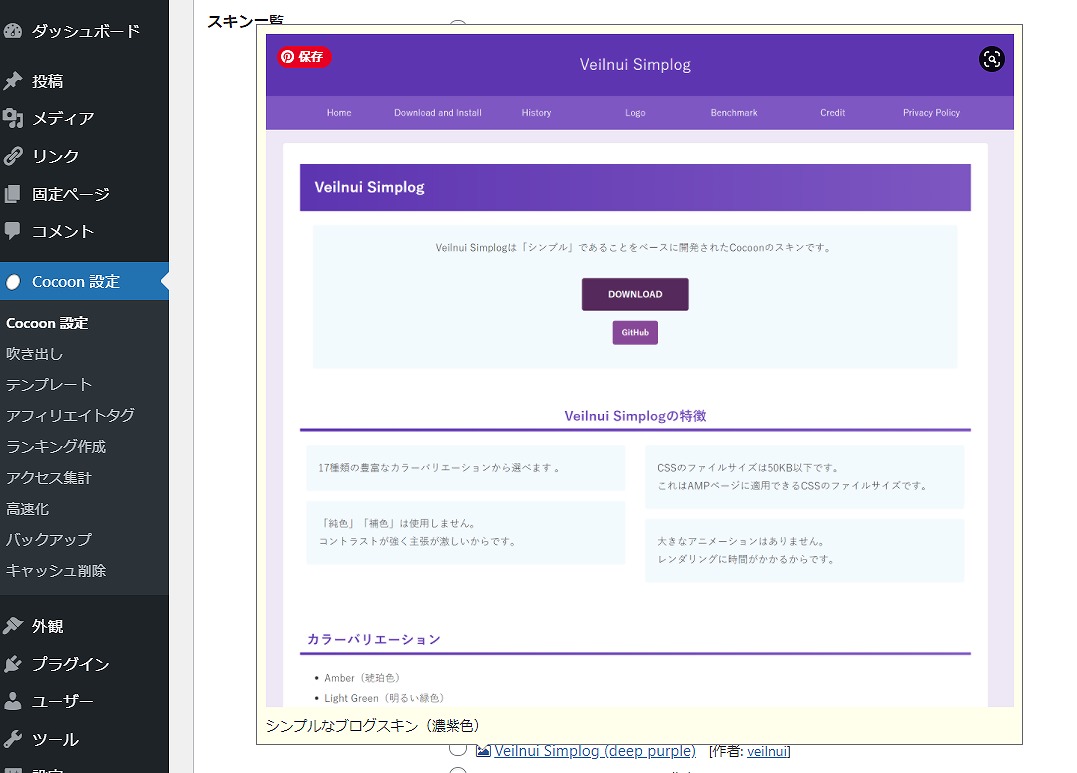This screenshot has height=773, width=1077.
Task: Open 外観 menu item
Action: (x=47, y=626)
